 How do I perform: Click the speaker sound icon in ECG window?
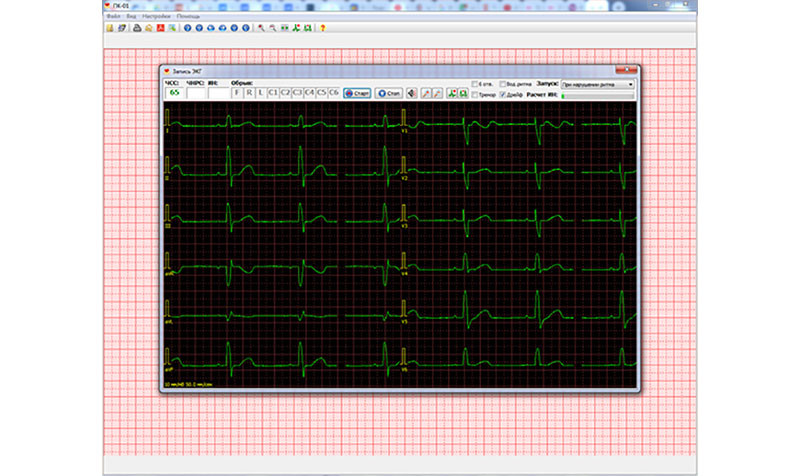tap(411, 93)
